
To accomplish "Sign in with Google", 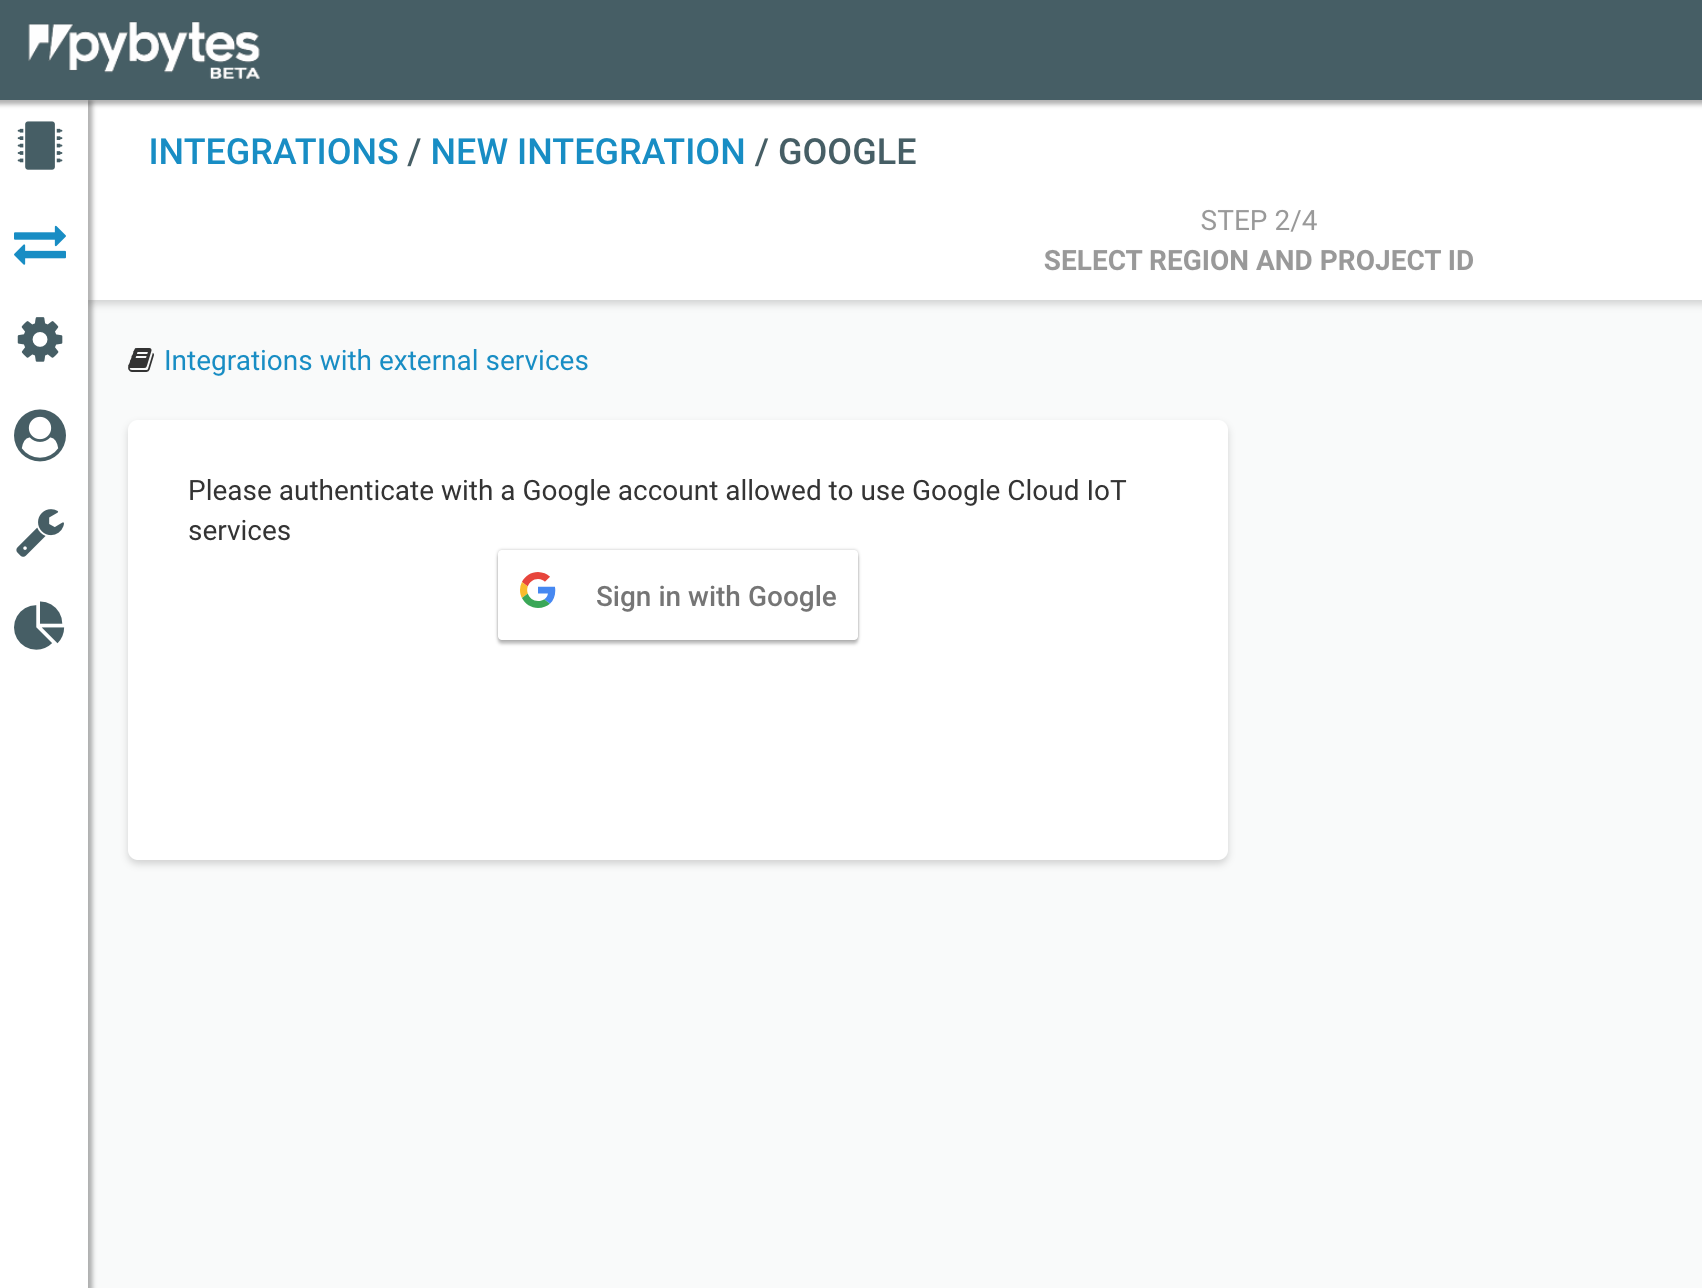I will pos(677,595).
